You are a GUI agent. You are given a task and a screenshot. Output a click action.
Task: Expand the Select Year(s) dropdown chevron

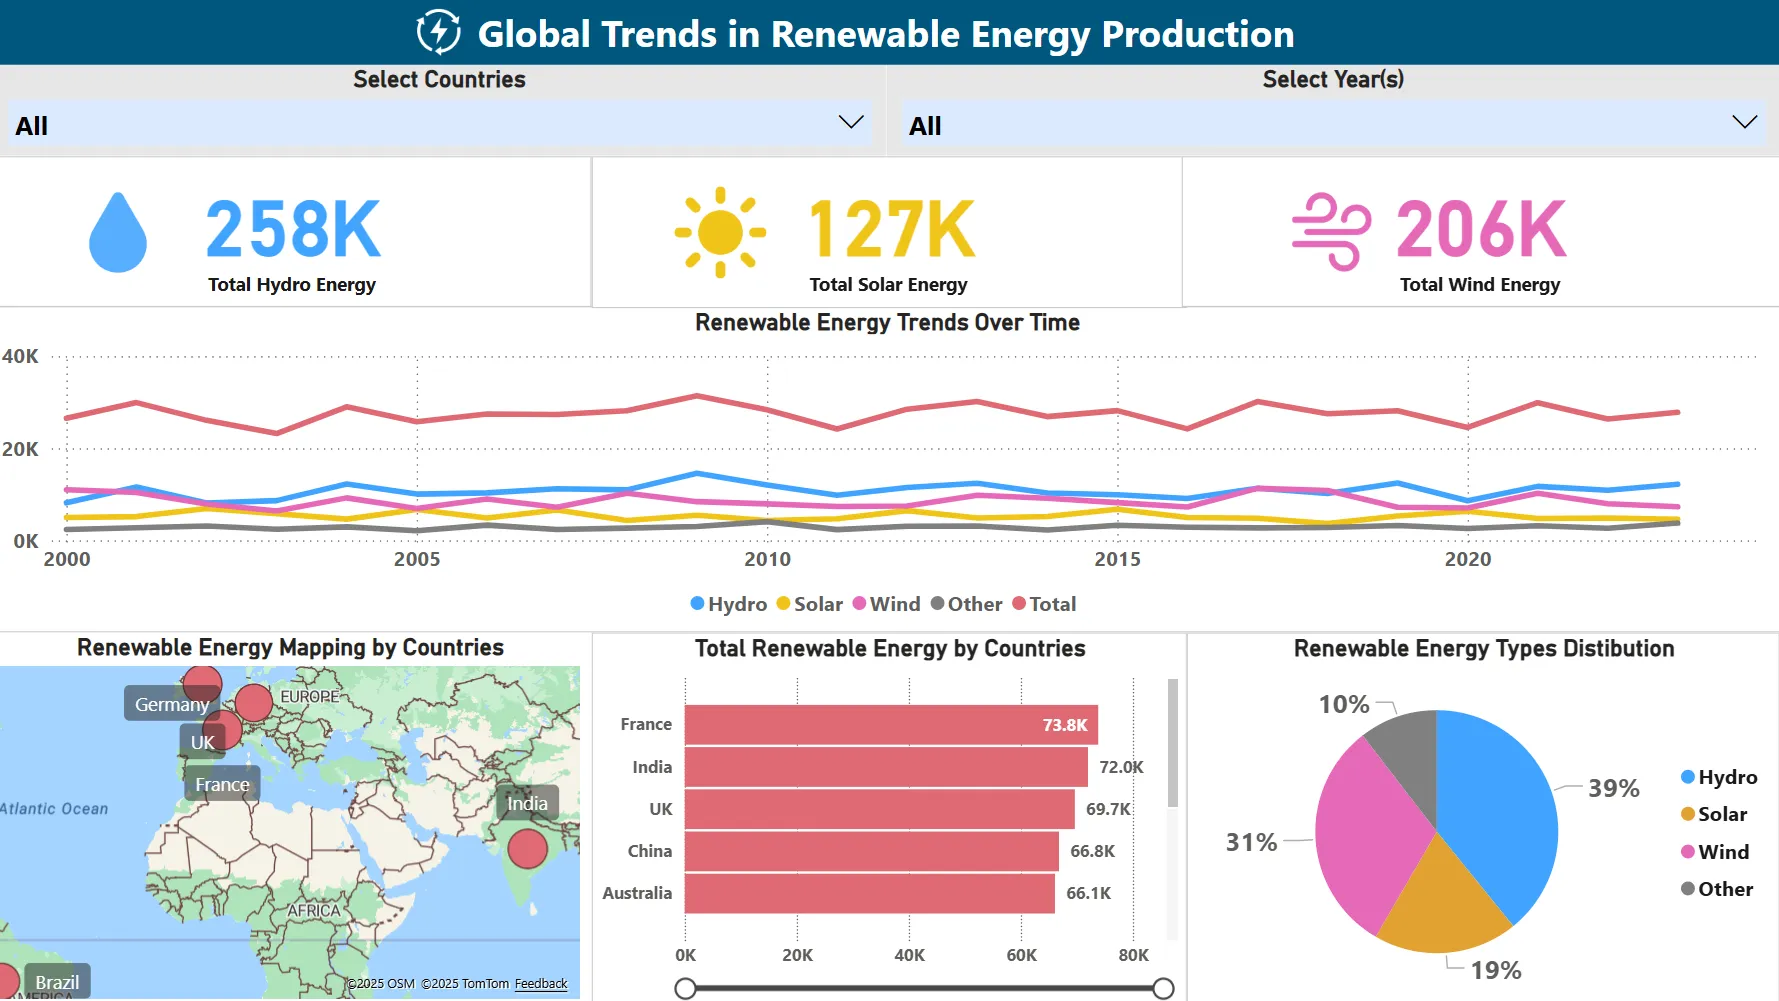pos(1744,123)
